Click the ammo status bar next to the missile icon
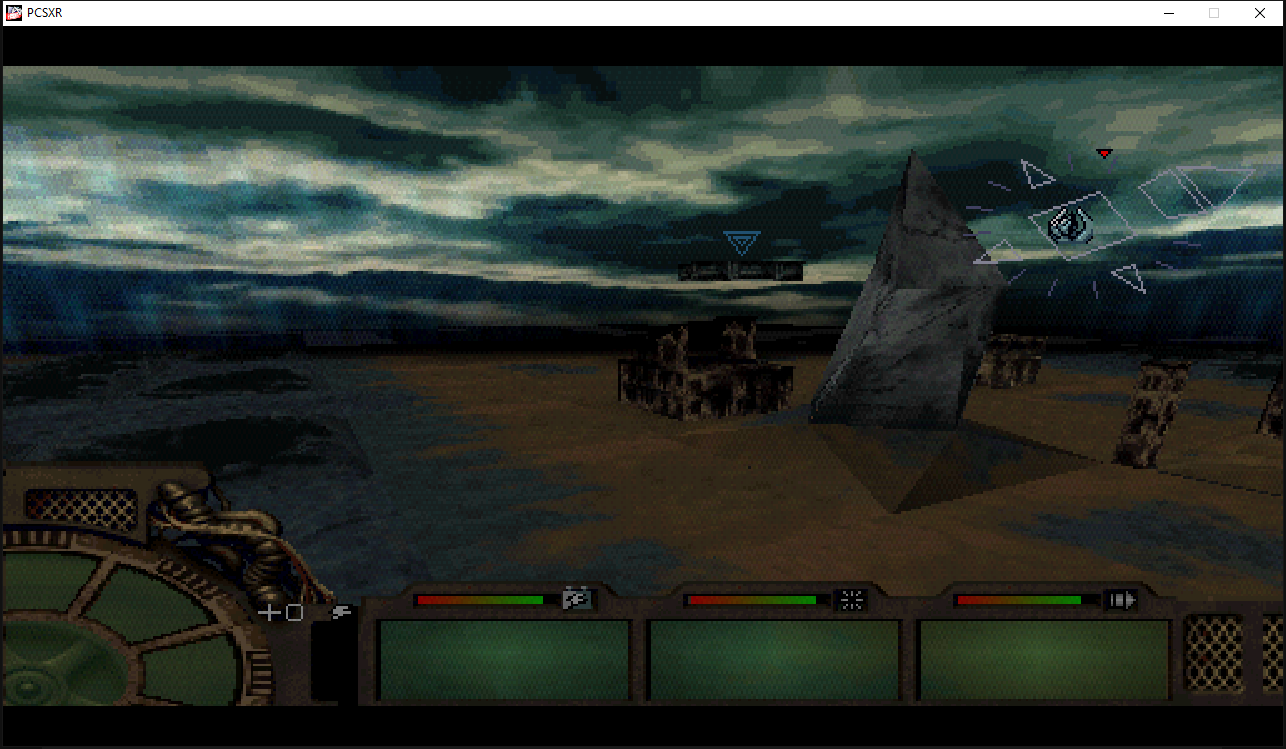The width and height of the screenshot is (1286, 749). coord(1028,600)
